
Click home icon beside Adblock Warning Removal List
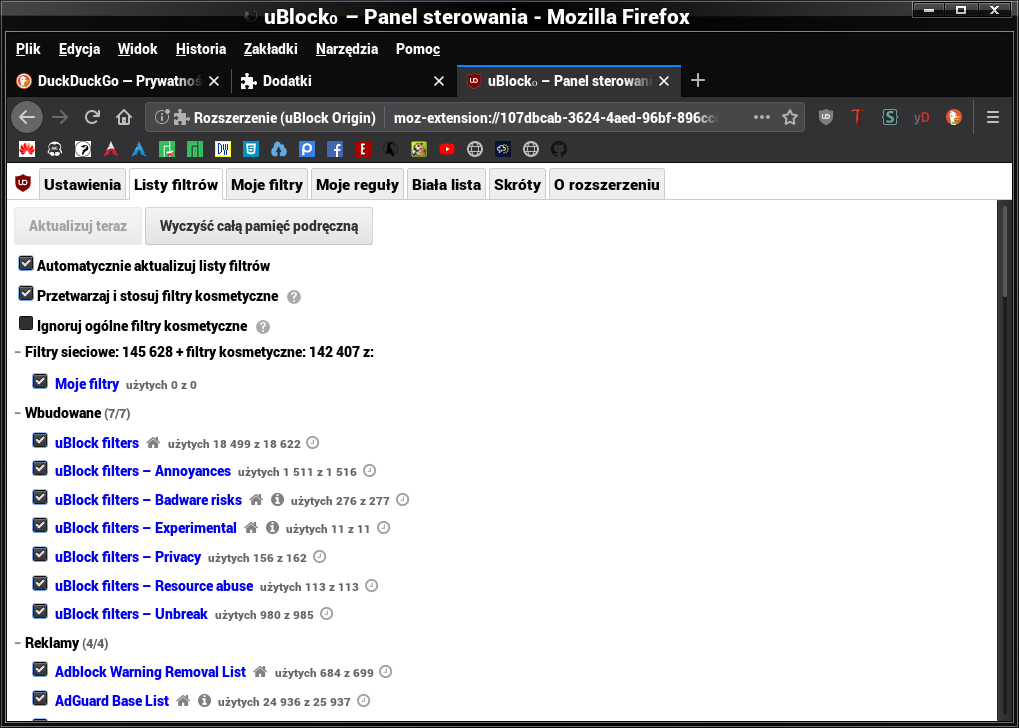[260, 672]
